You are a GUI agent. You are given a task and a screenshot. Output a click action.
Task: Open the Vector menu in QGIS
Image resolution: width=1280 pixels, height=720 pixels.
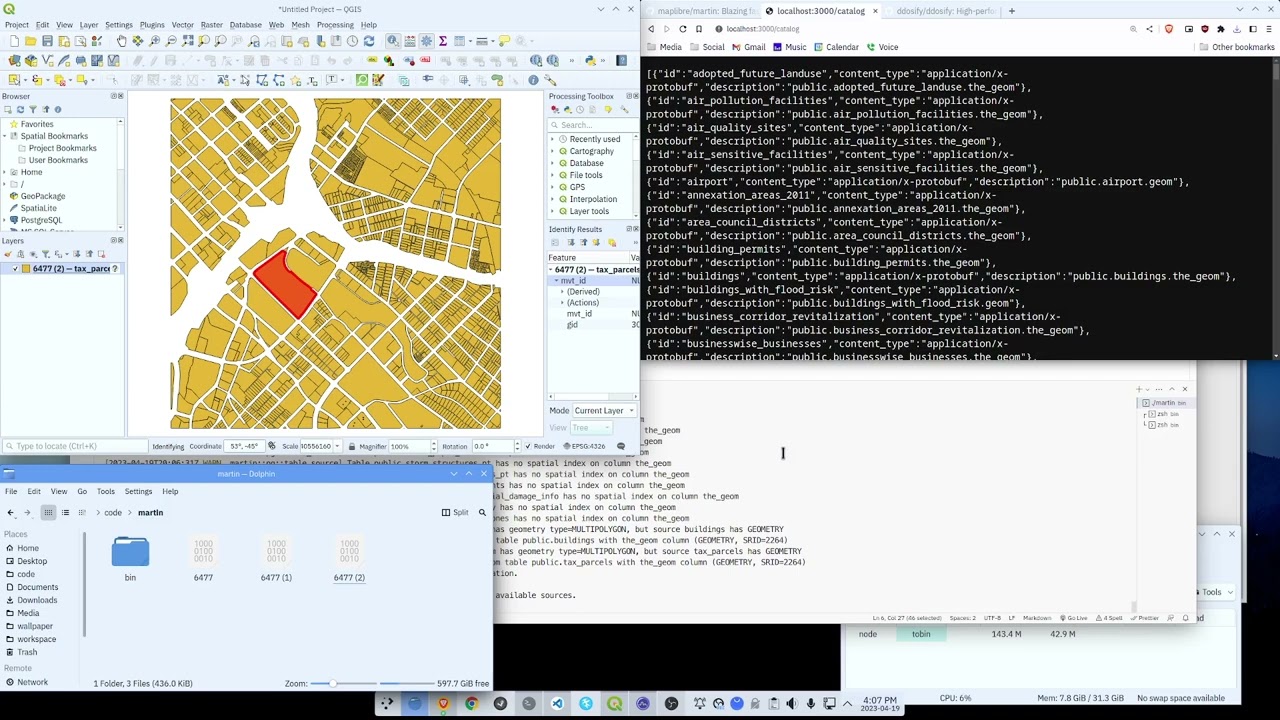[x=182, y=25]
